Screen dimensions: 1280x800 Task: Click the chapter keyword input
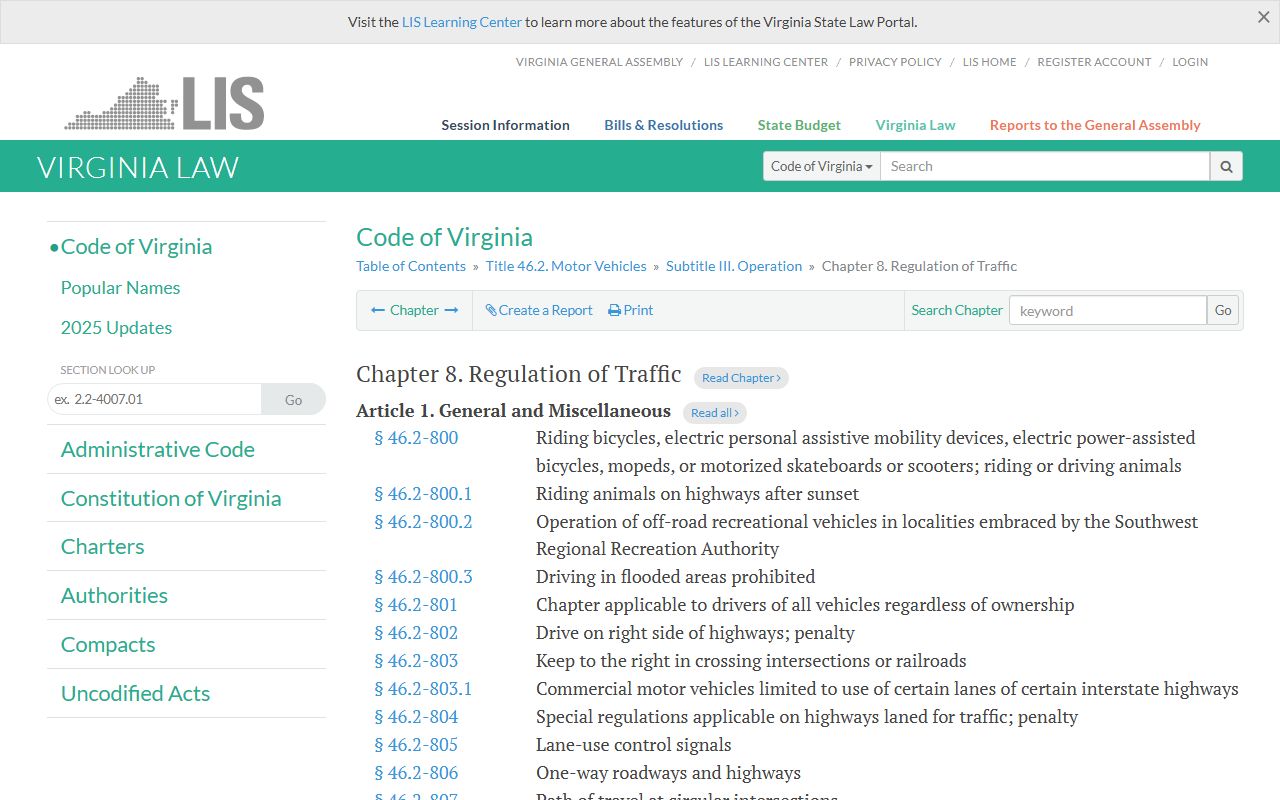[x=1108, y=310]
